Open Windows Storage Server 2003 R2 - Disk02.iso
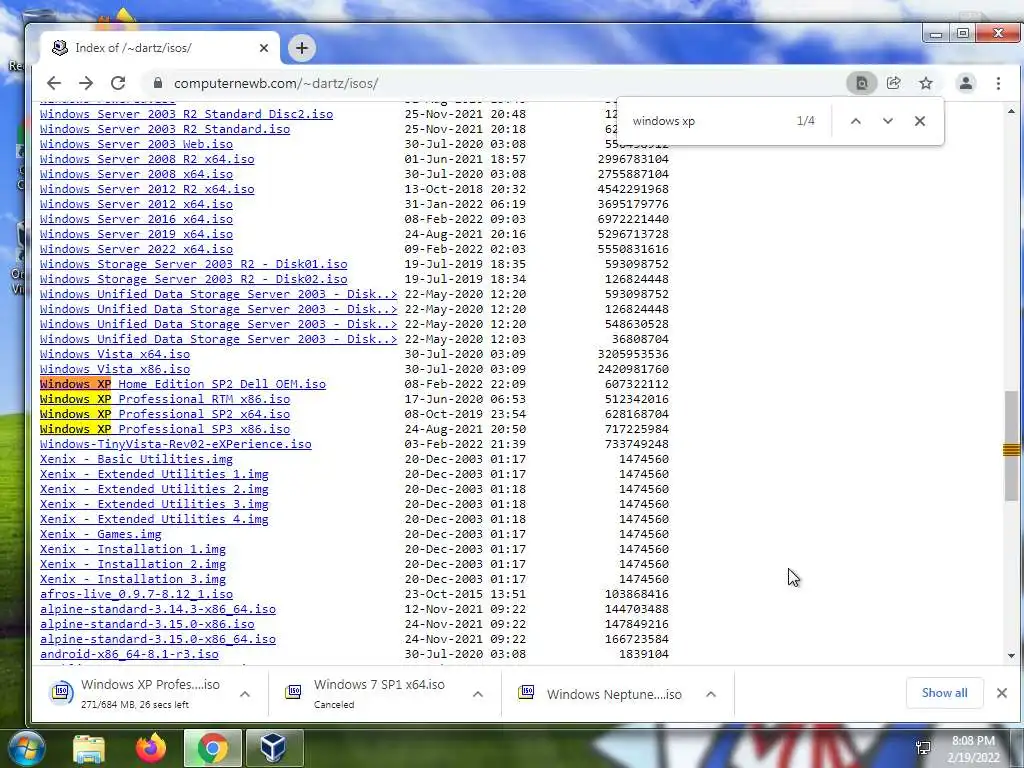Screen dimensions: 1024x768 click(193, 279)
